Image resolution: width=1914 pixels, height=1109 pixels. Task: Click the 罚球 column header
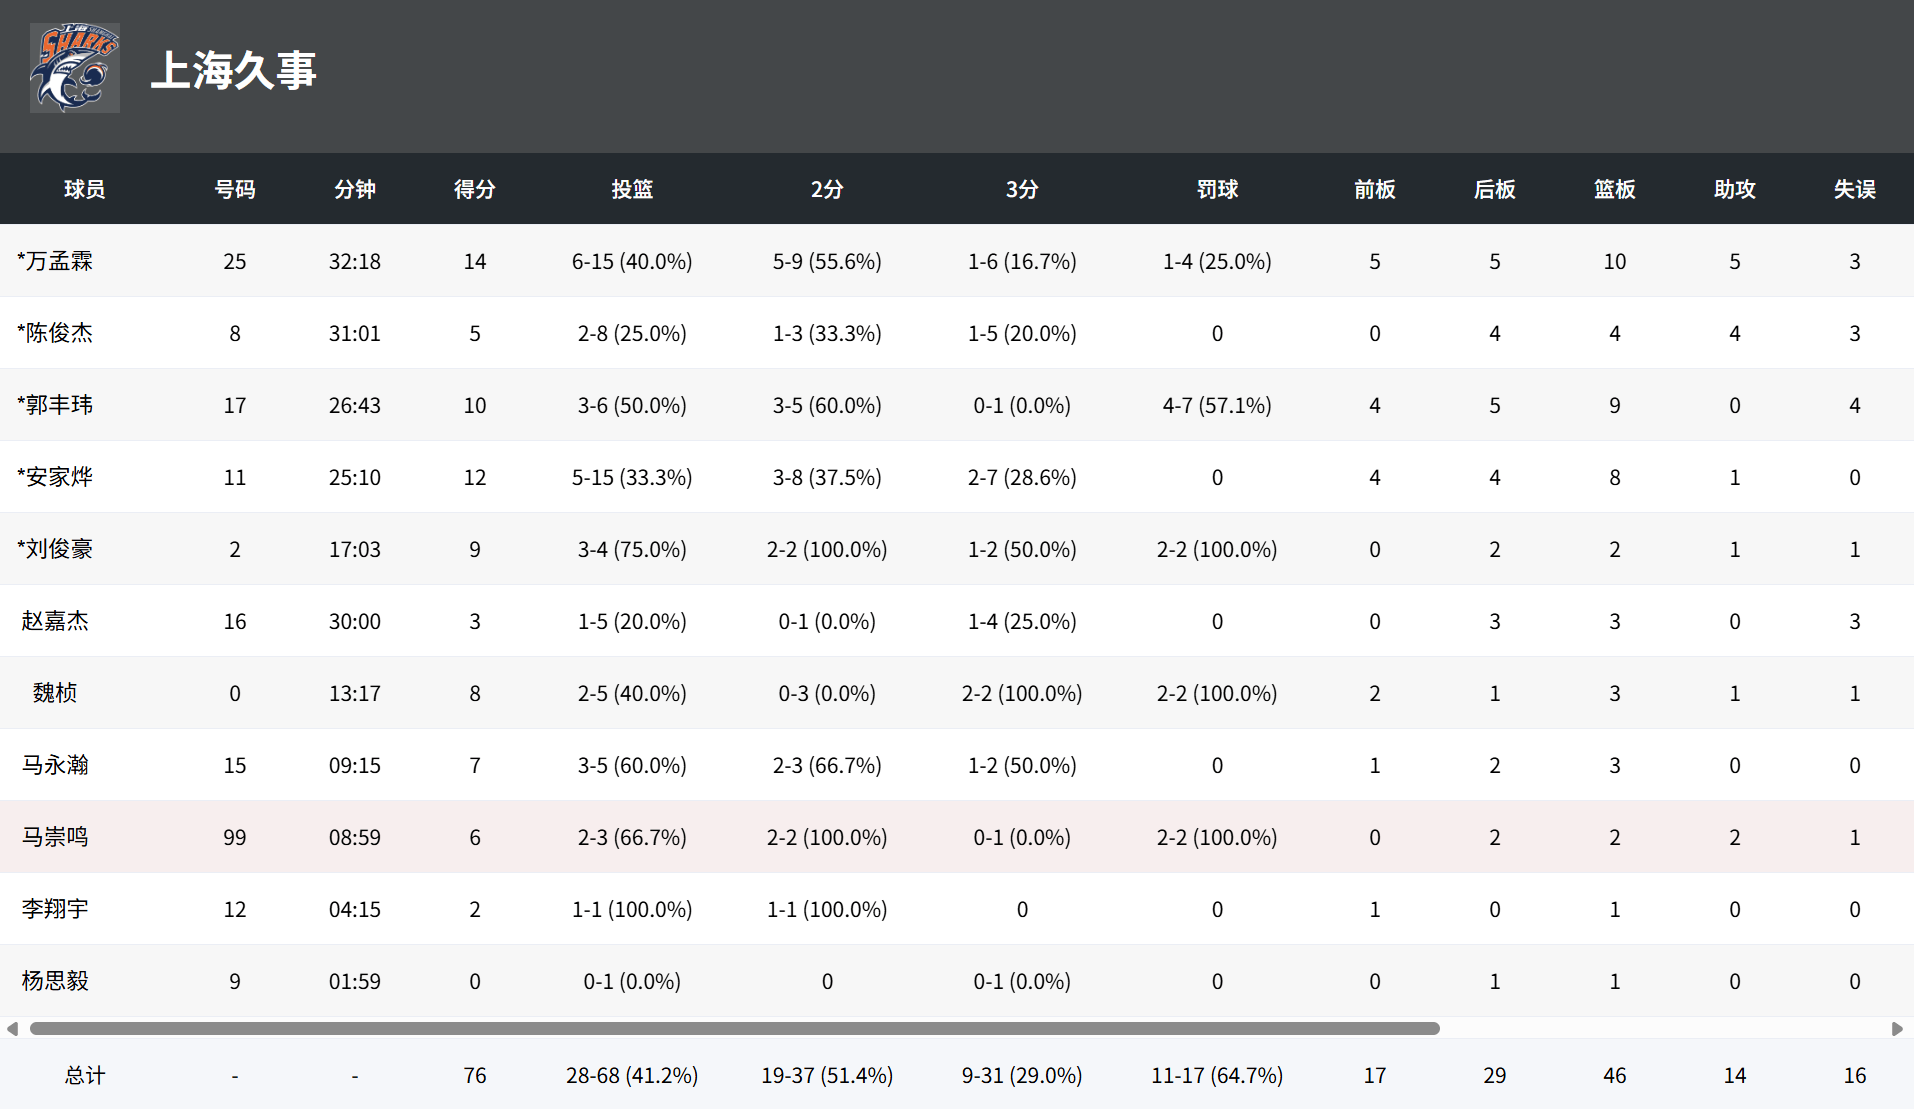(x=1217, y=189)
